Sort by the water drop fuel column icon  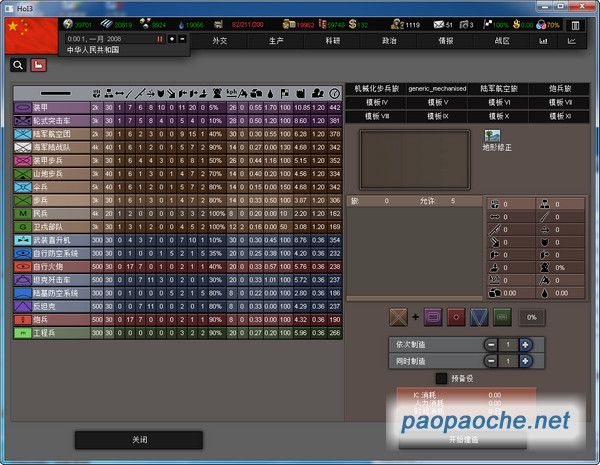(x=271, y=93)
